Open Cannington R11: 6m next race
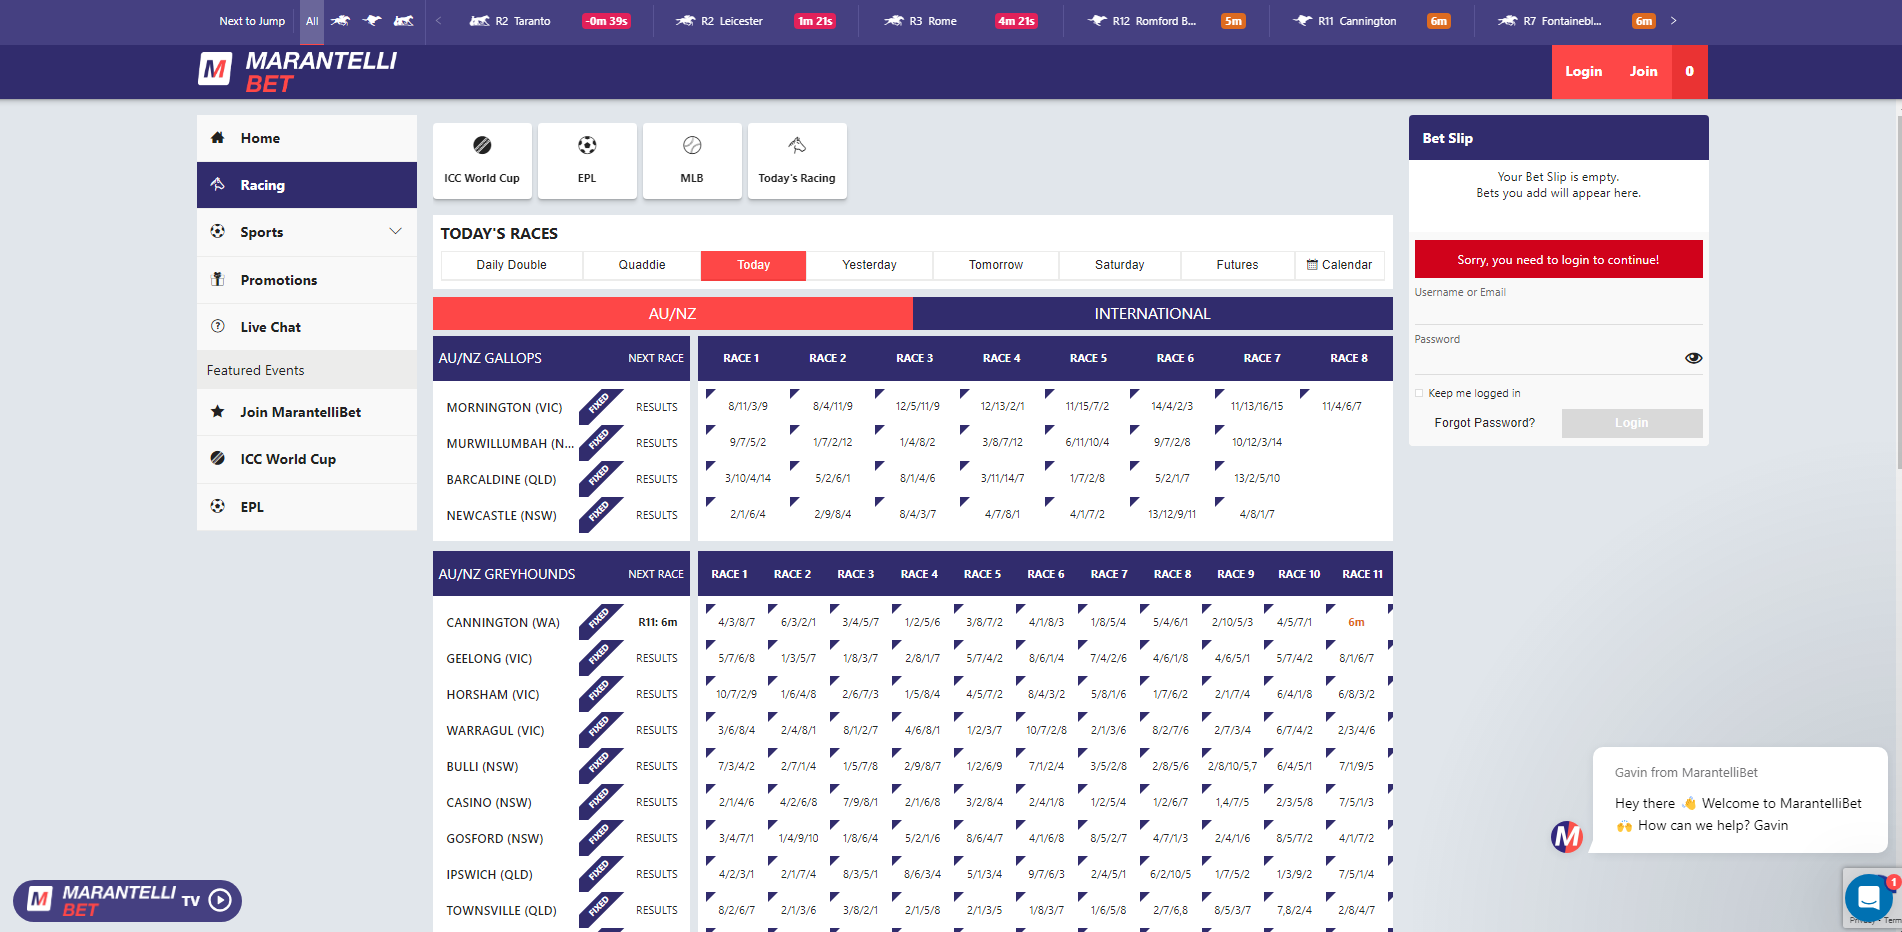1902x932 pixels. 657,623
